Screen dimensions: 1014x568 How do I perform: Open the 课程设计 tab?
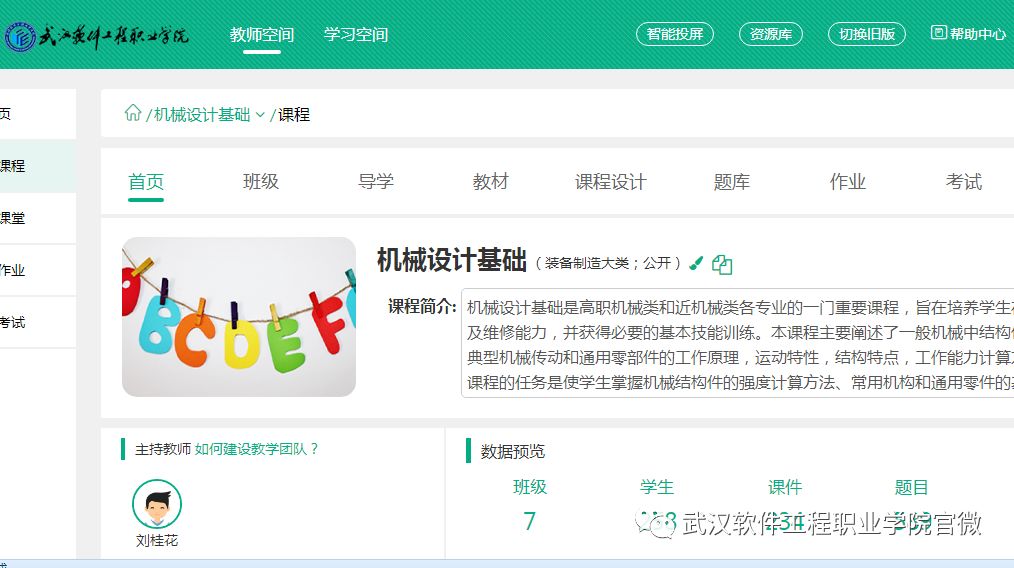tap(611, 182)
